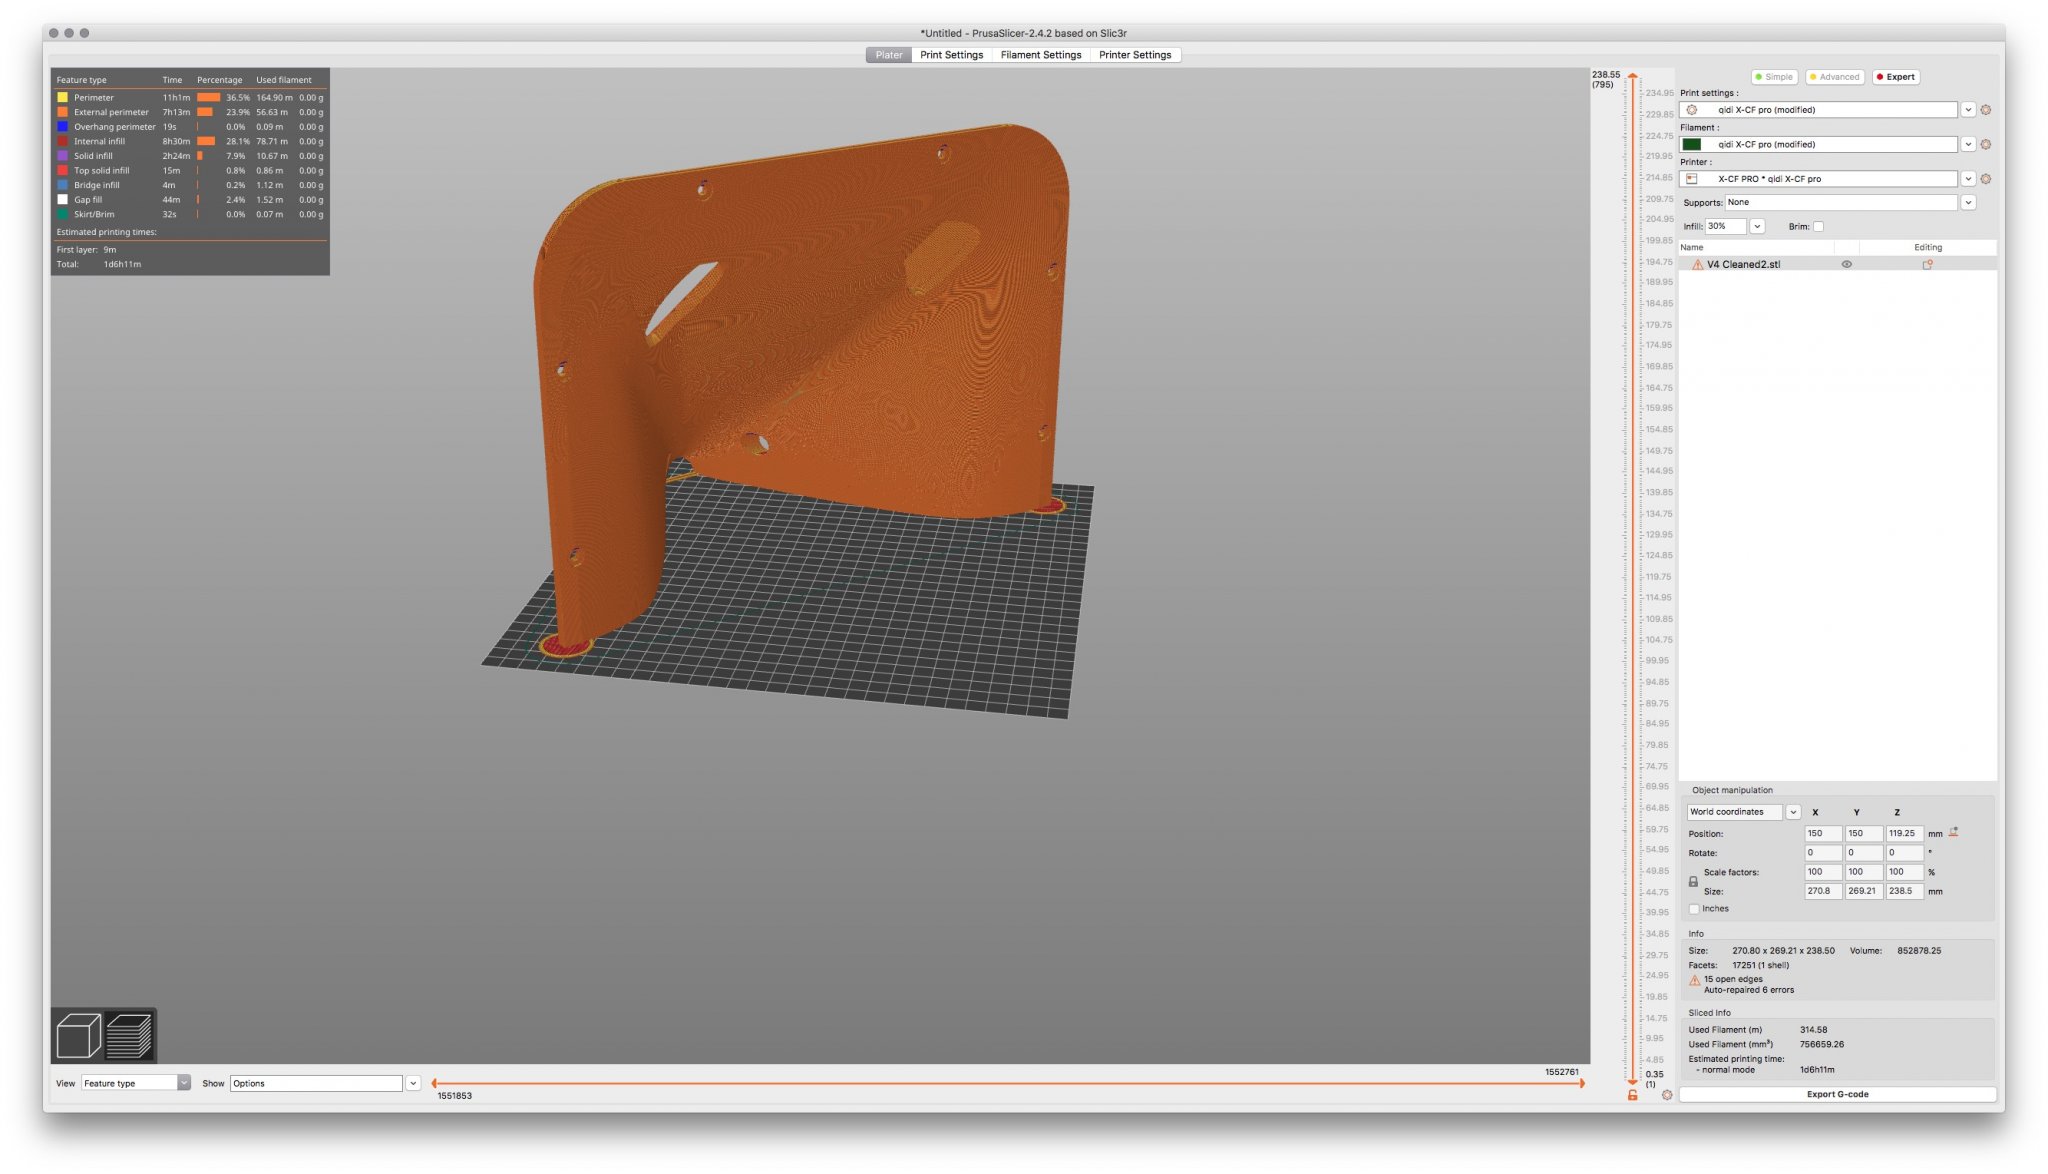Click the 15 open edges warning icon

point(1695,980)
